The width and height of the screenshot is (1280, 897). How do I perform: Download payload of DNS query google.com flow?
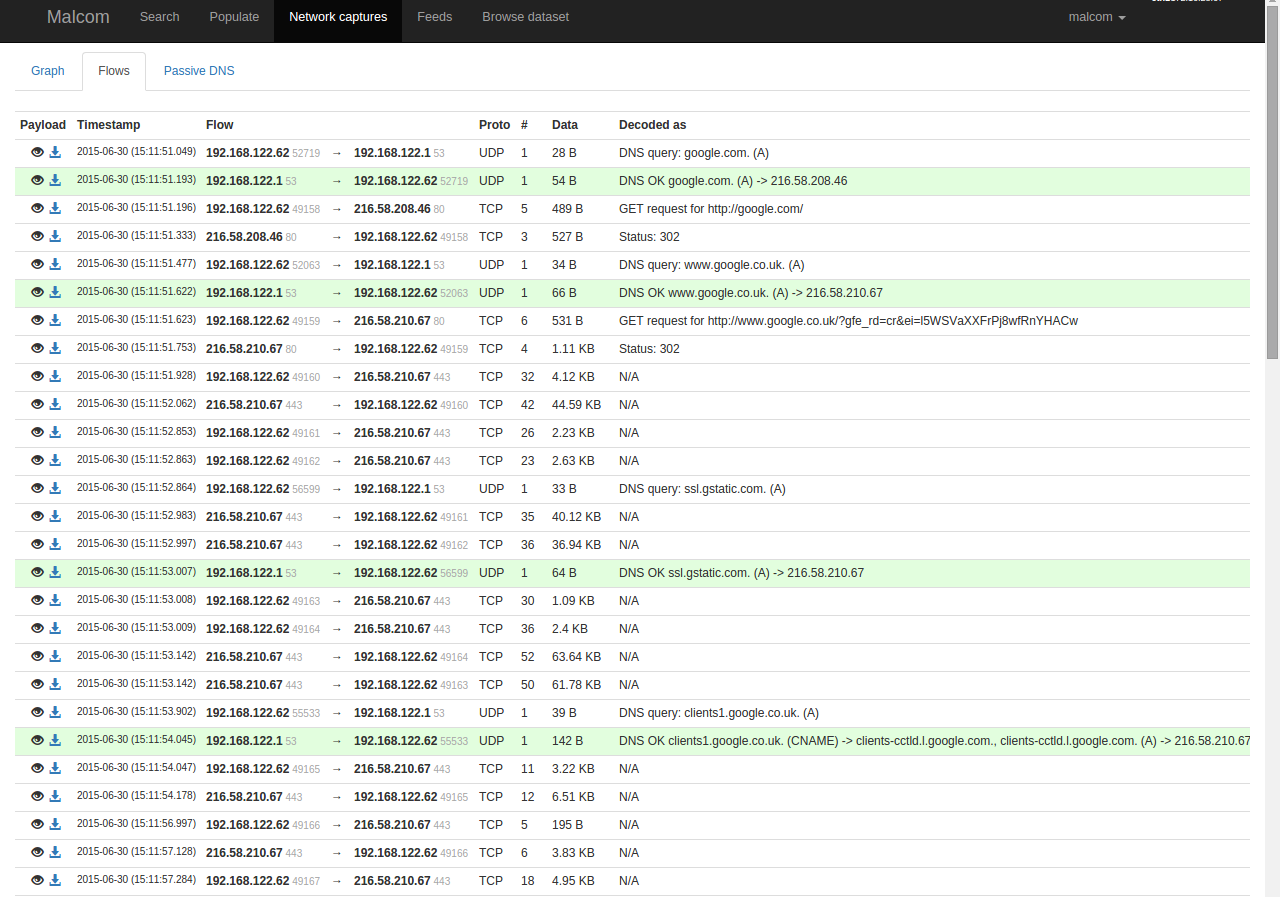click(x=55, y=152)
